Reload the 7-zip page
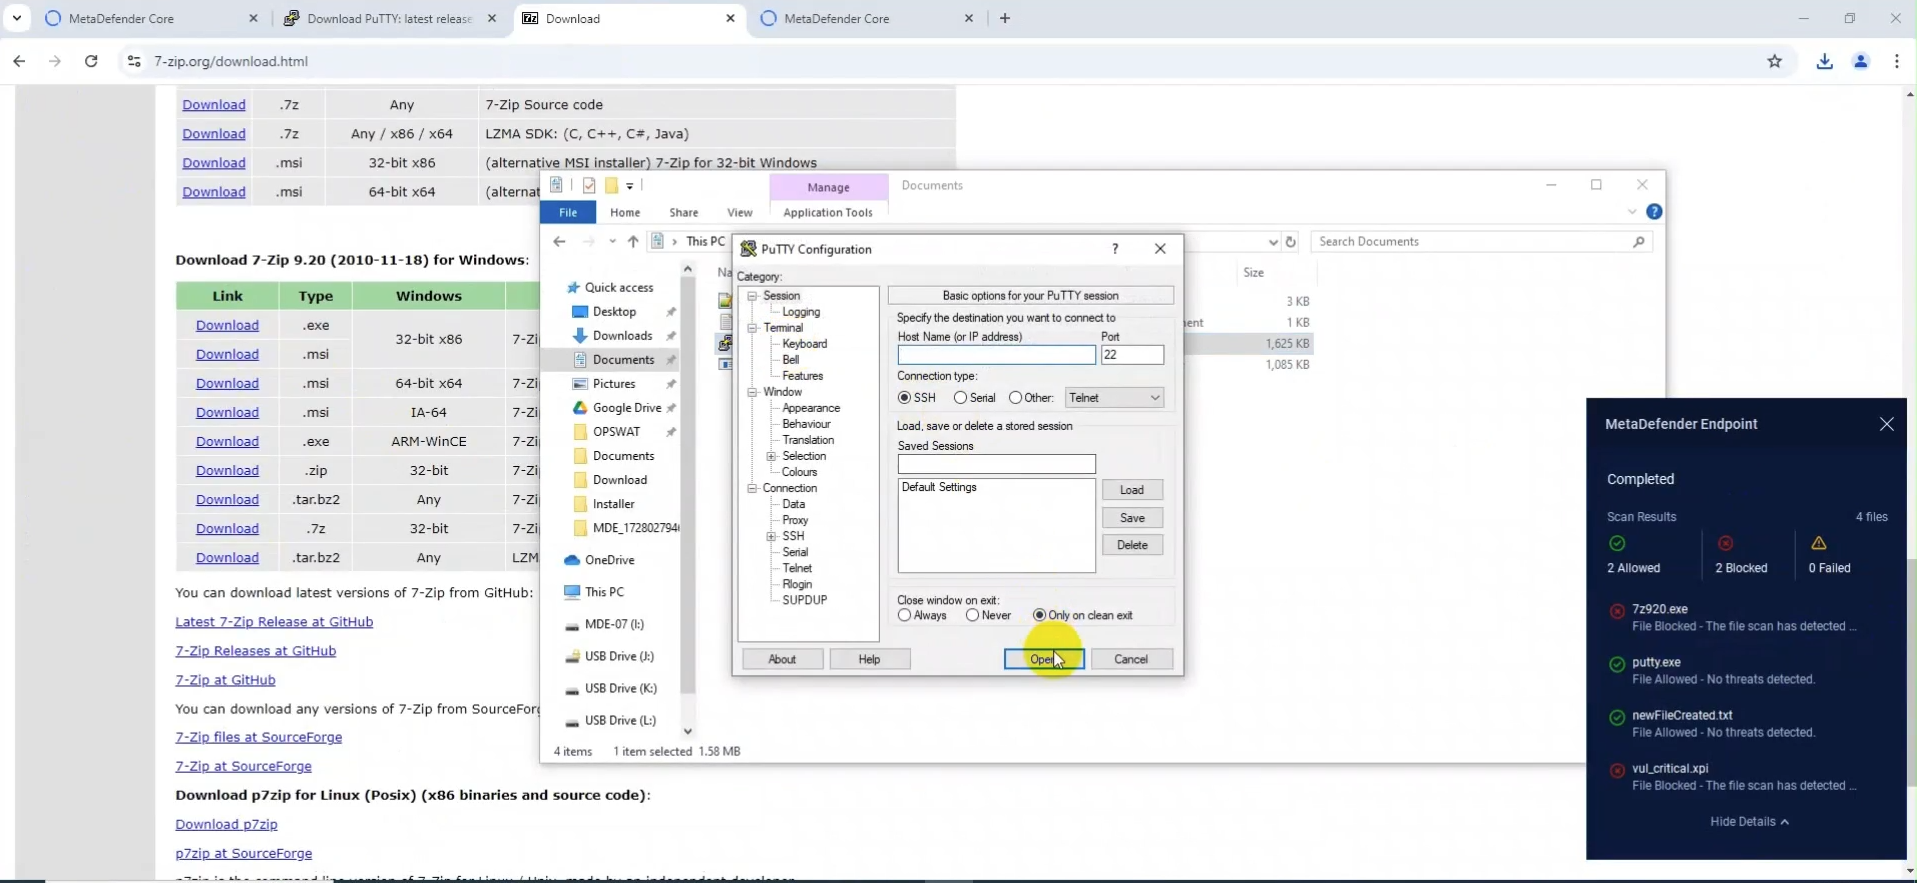Screen dimensions: 1917x883 91,61
